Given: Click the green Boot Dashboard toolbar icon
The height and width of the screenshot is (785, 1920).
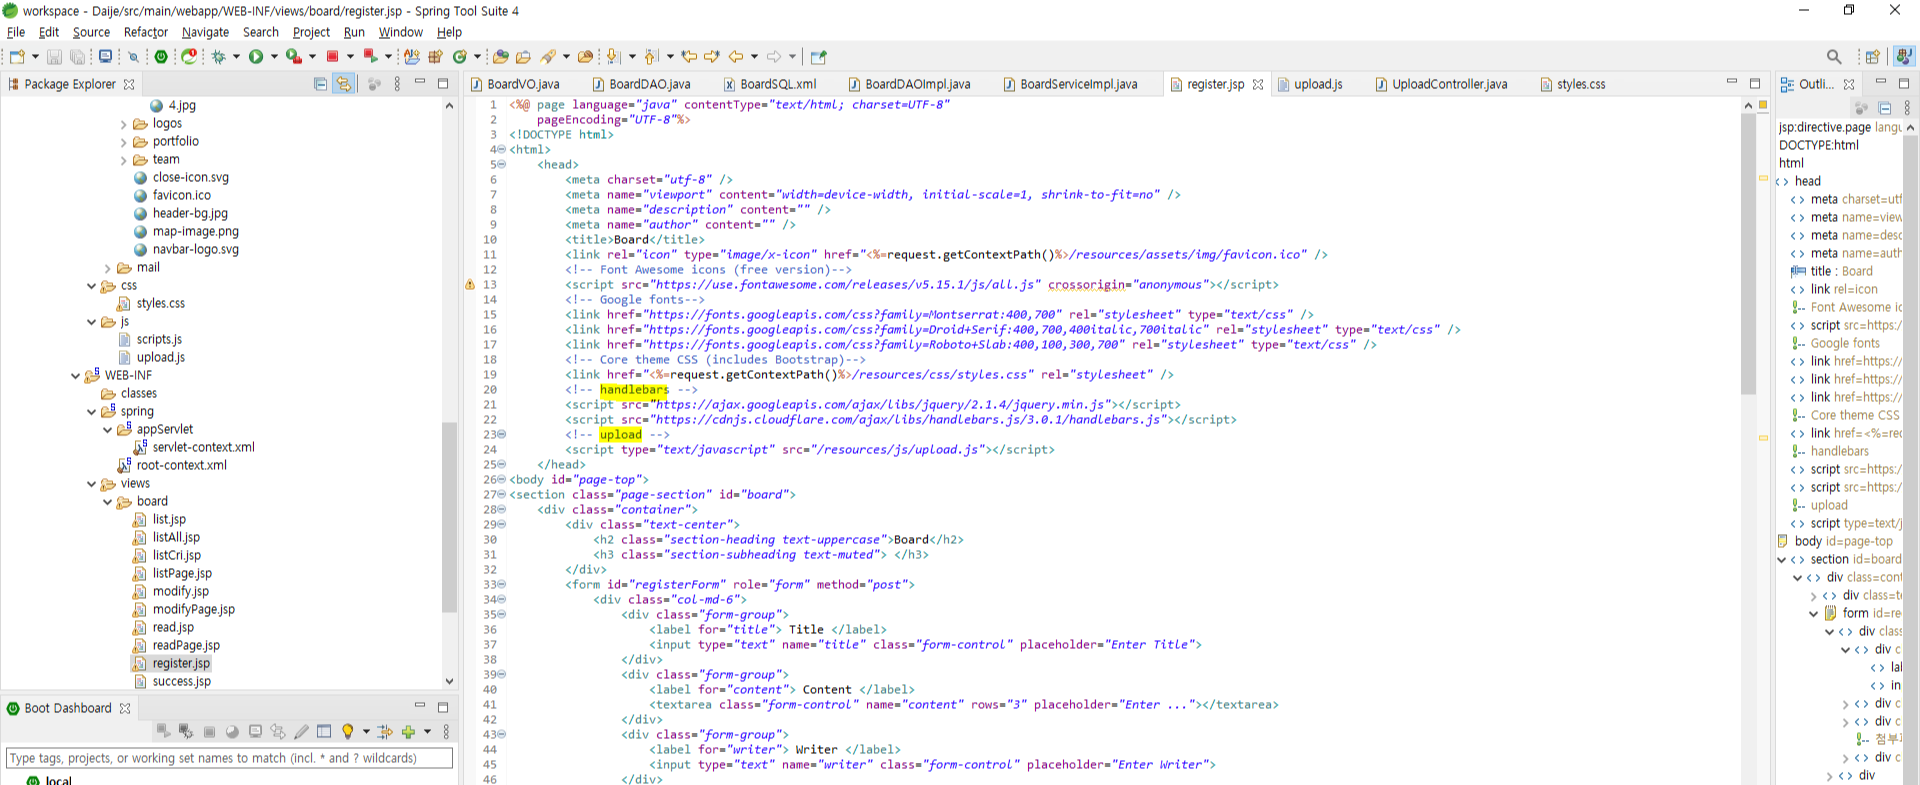Looking at the screenshot, I should coord(161,57).
